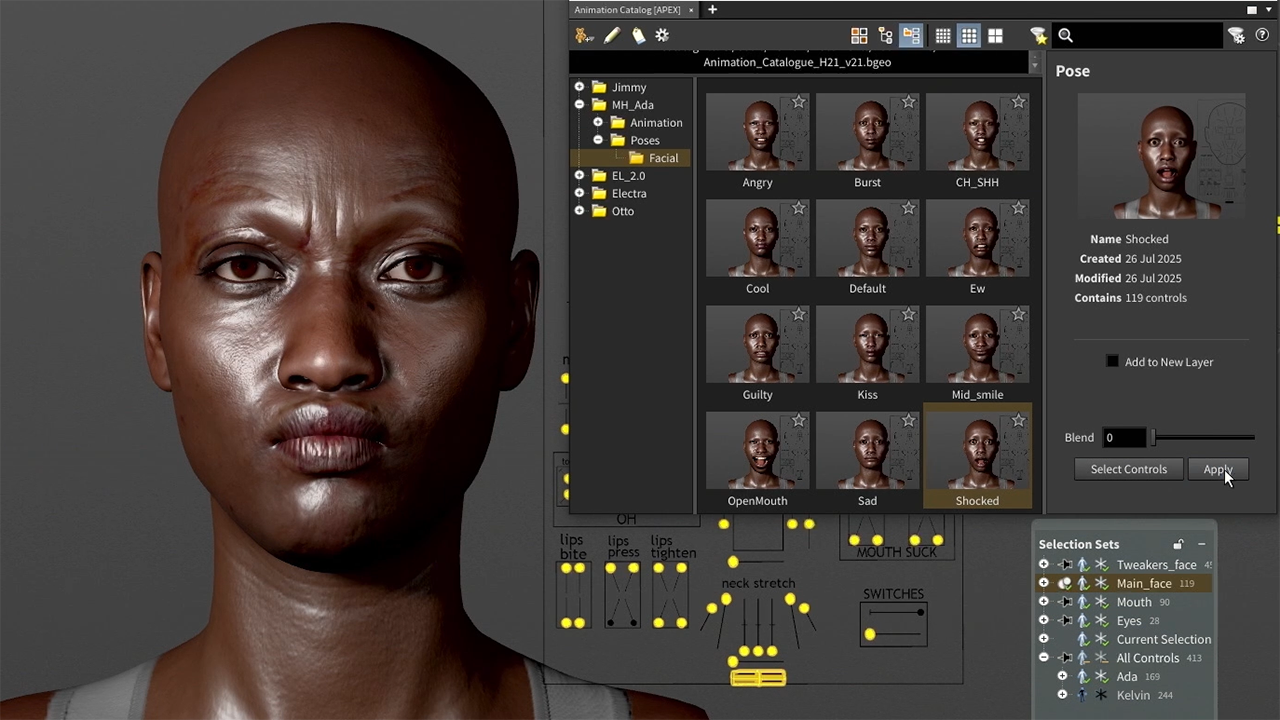
Task: Expand the Tweakers_face selection set
Action: pos(1043,565)
